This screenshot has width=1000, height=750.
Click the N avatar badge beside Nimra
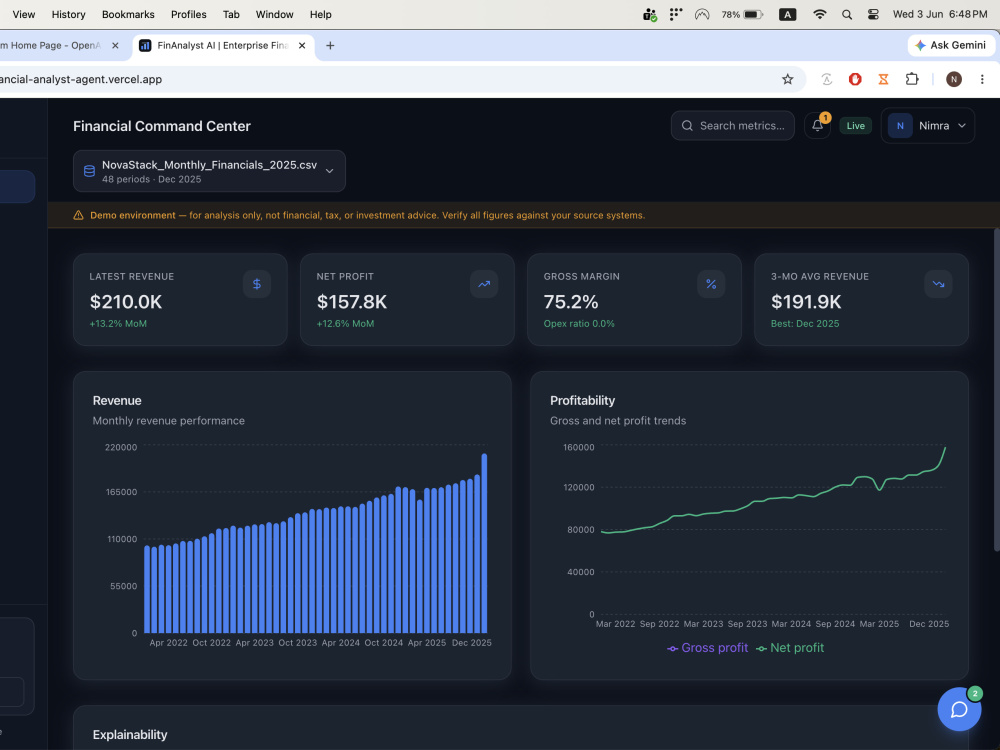click(900, 126)
